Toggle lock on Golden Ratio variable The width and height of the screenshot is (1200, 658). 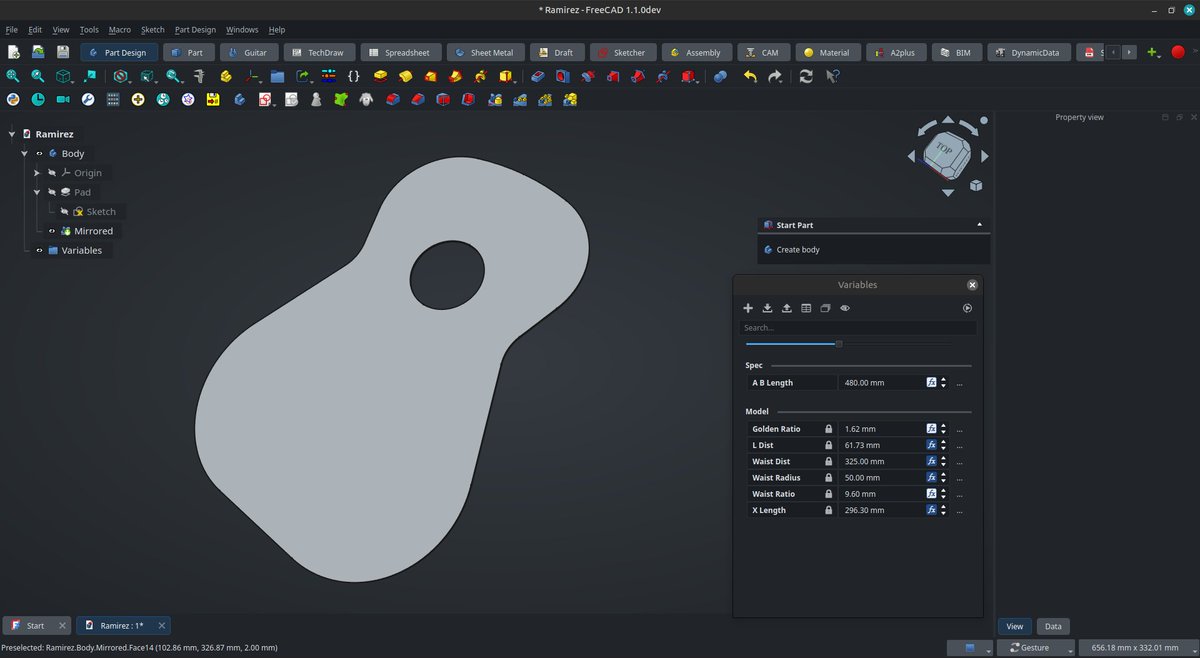coord(828,429)
